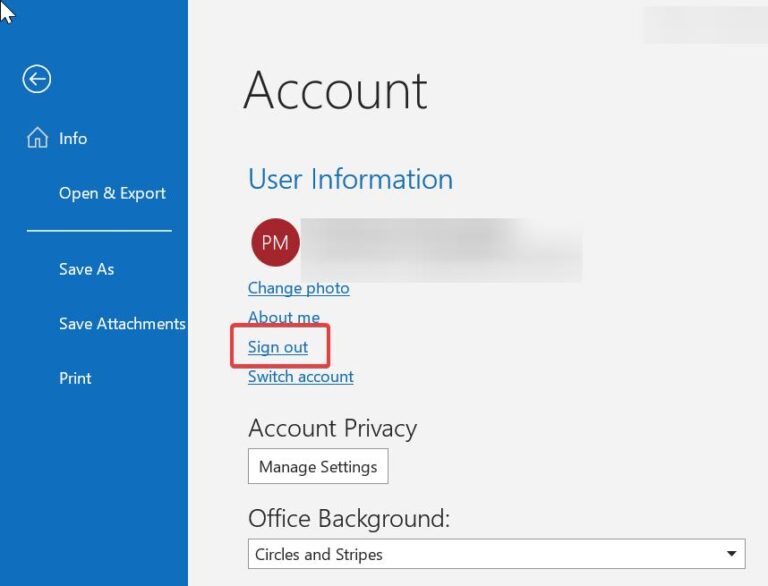Open the Info menu item
768x586 pixels.
[73, 139]
